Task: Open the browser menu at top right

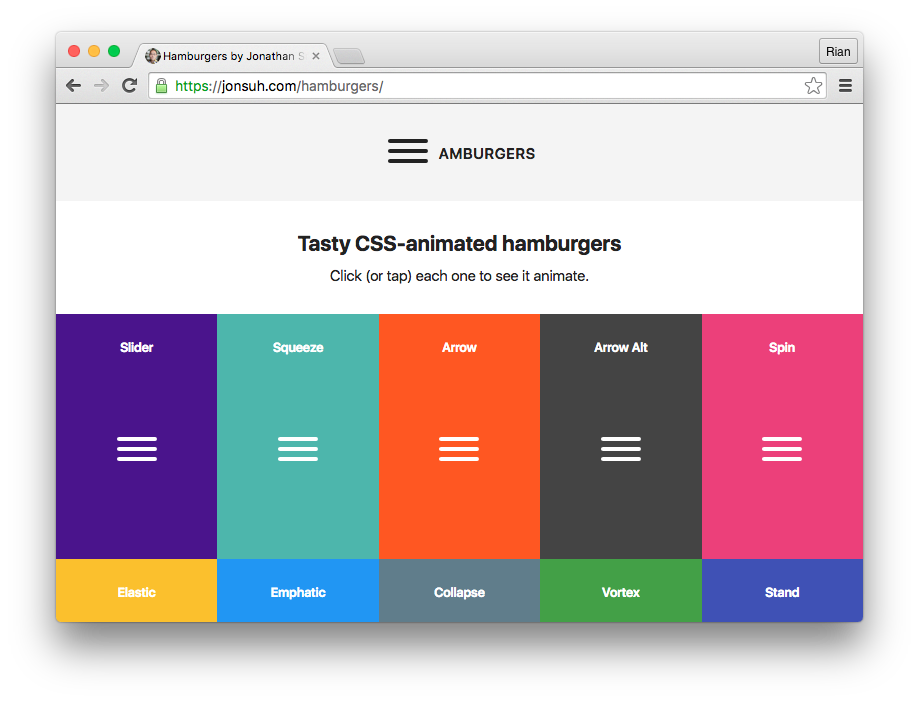Action: [x=845, y=85]
